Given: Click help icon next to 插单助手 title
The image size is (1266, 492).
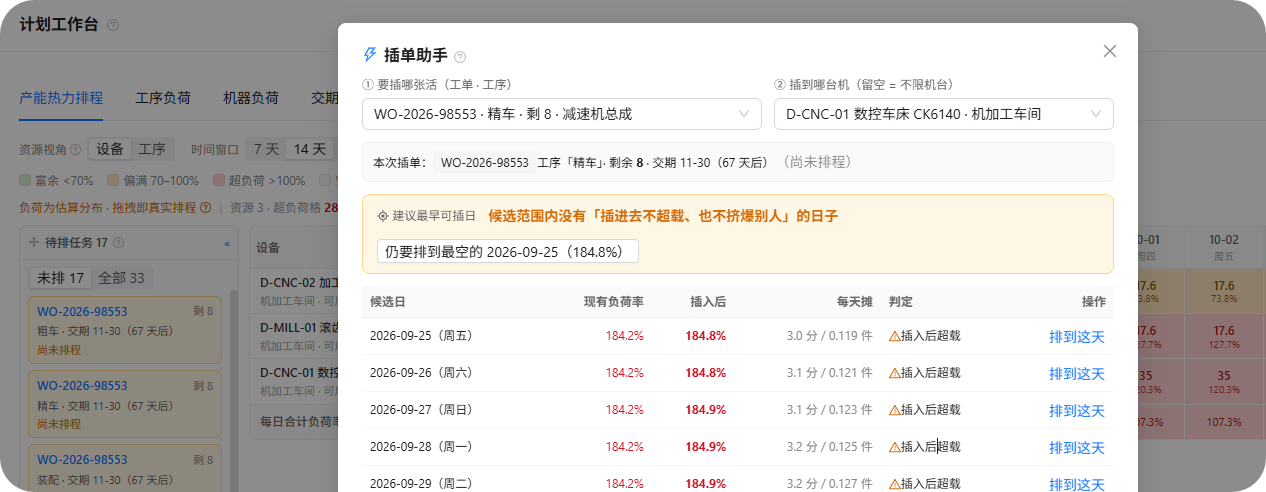Looking at the screenshot, I should tap(460, 57).
